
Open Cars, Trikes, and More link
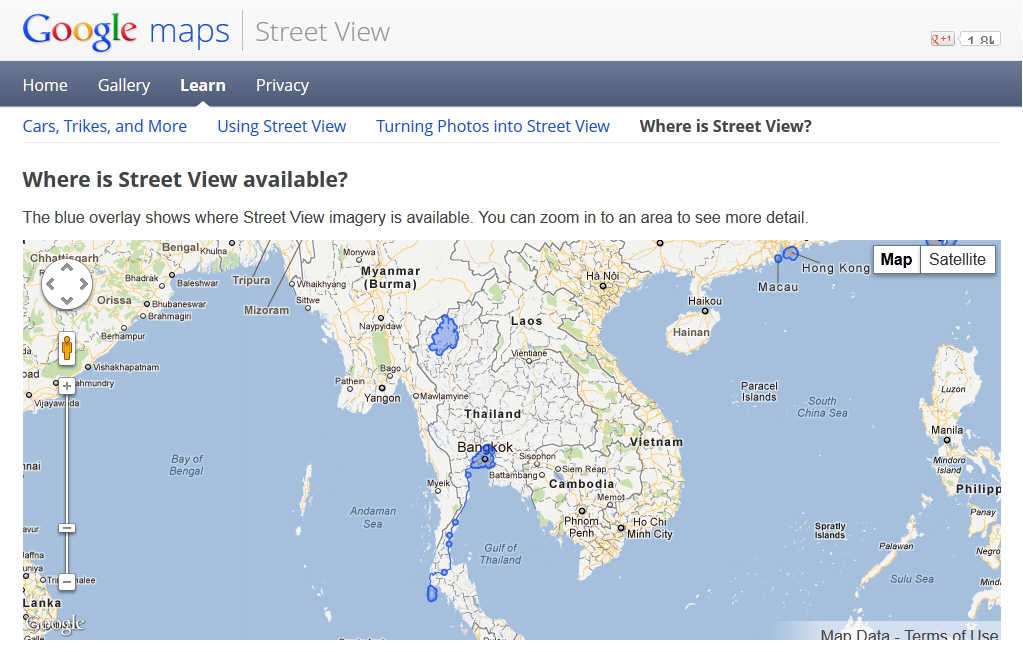pos(105,126)
